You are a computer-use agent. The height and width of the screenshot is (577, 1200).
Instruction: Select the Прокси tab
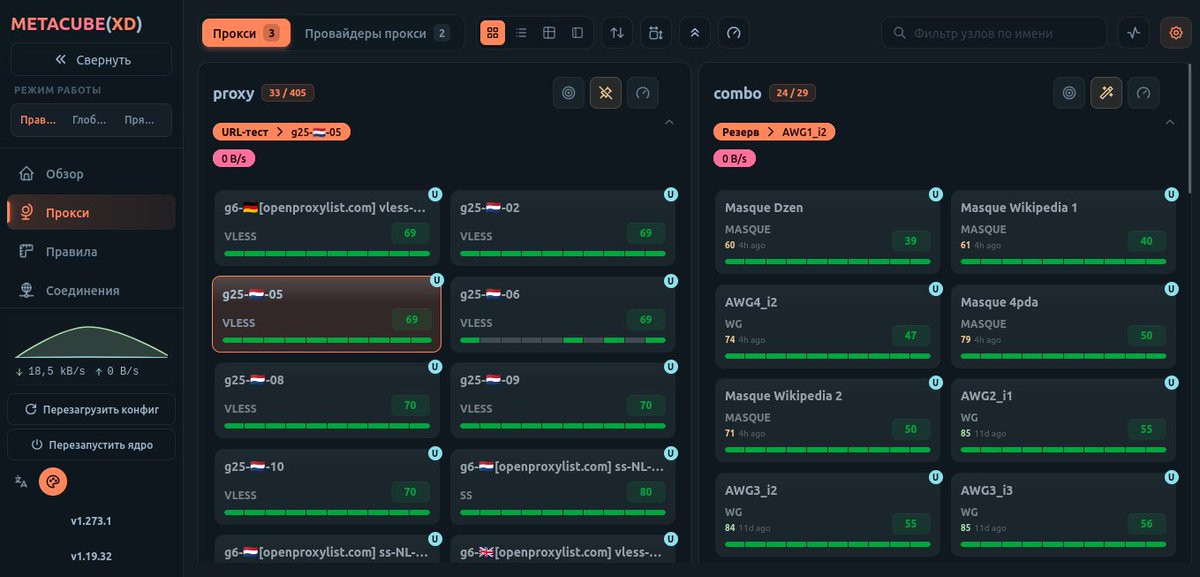click(246, 33)
